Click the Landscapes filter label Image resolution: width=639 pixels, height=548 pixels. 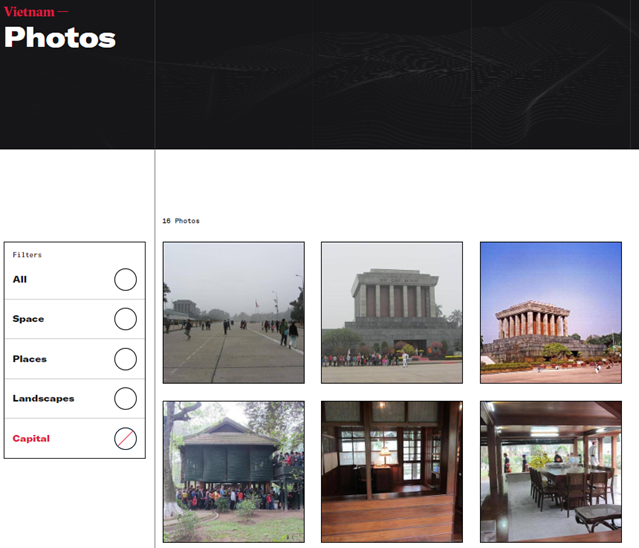tap(43, 398)
